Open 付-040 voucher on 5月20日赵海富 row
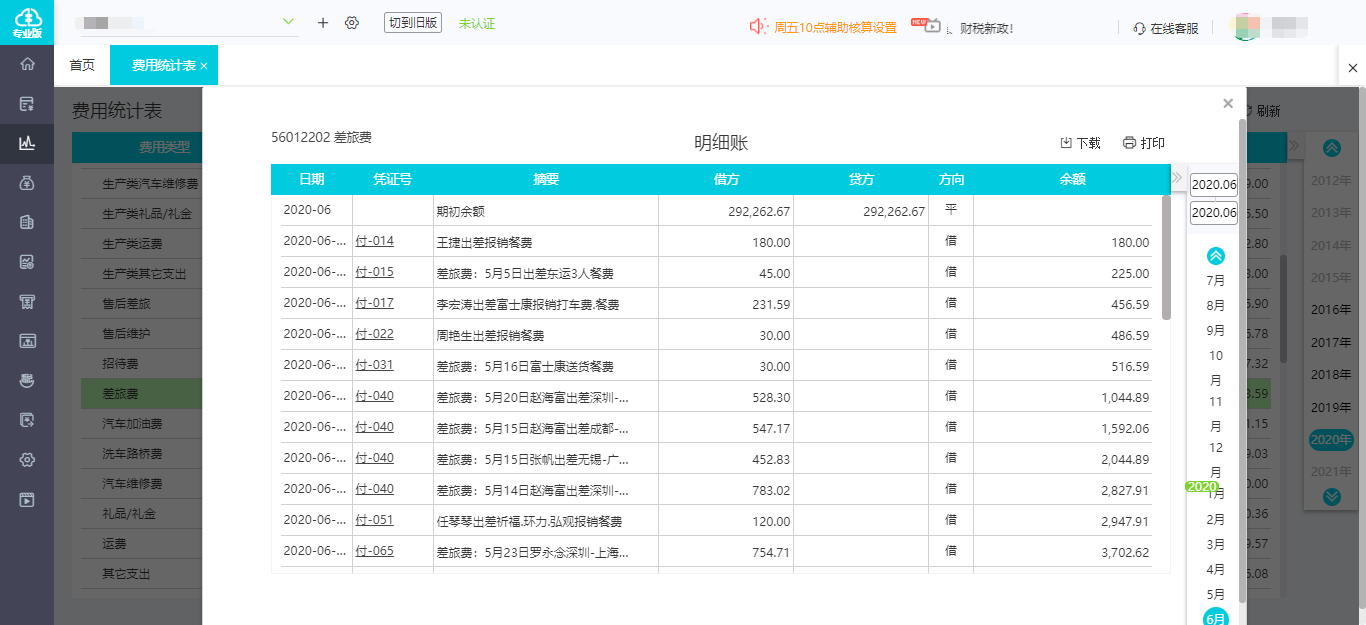Screen dimensions: 1366x625 375,396
